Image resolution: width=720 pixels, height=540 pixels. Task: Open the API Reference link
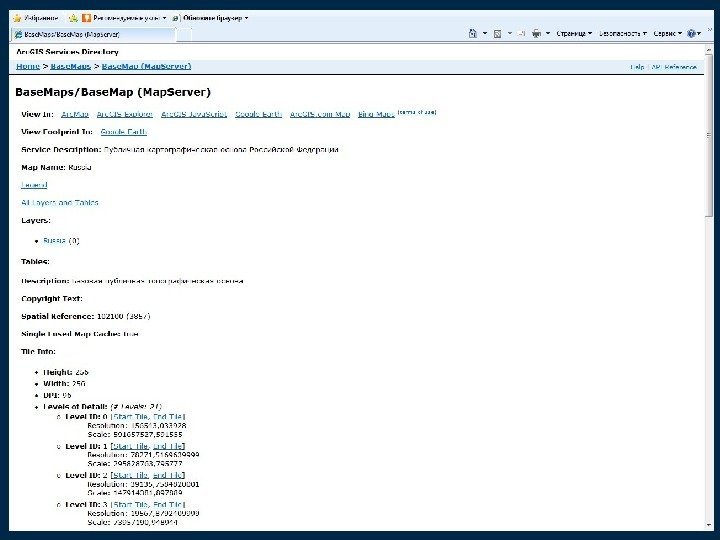[674, 67]
